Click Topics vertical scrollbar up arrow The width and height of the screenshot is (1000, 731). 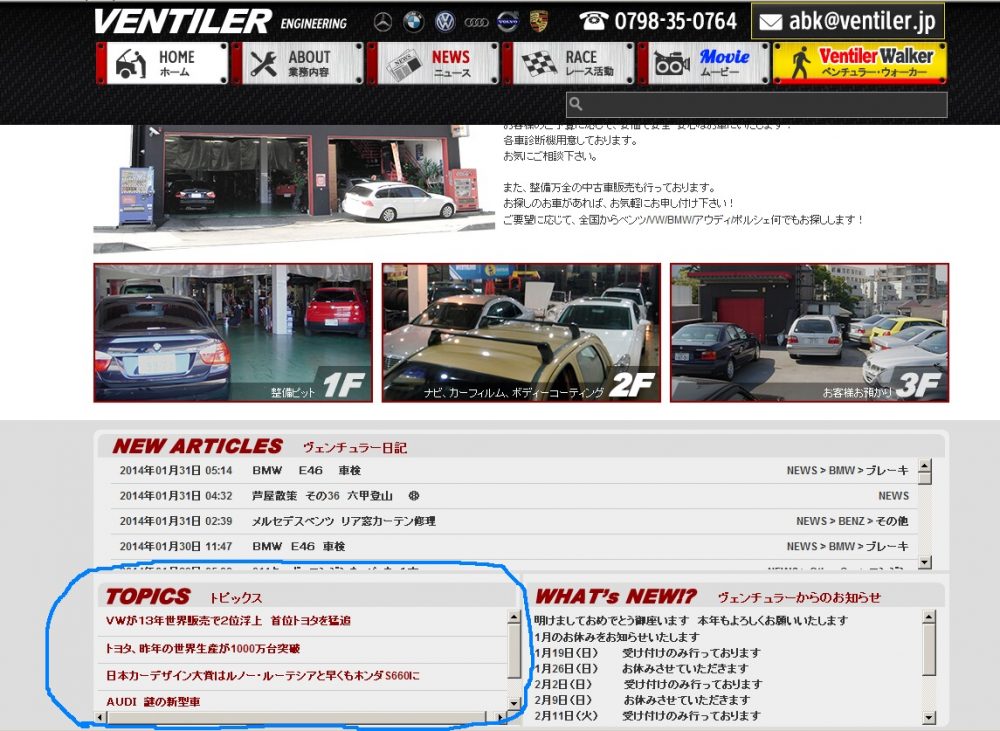[x=514, y=617]
